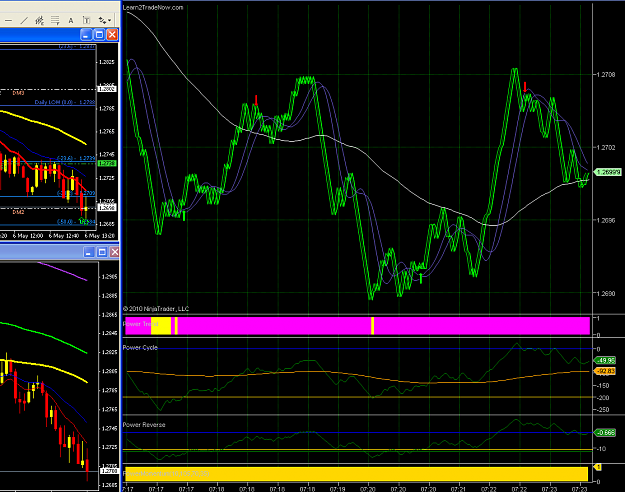Image resolution: width=625 pixels, height=492 pixels.
Task: Select the horizontal line drawing tool
Action: [9, 20]
